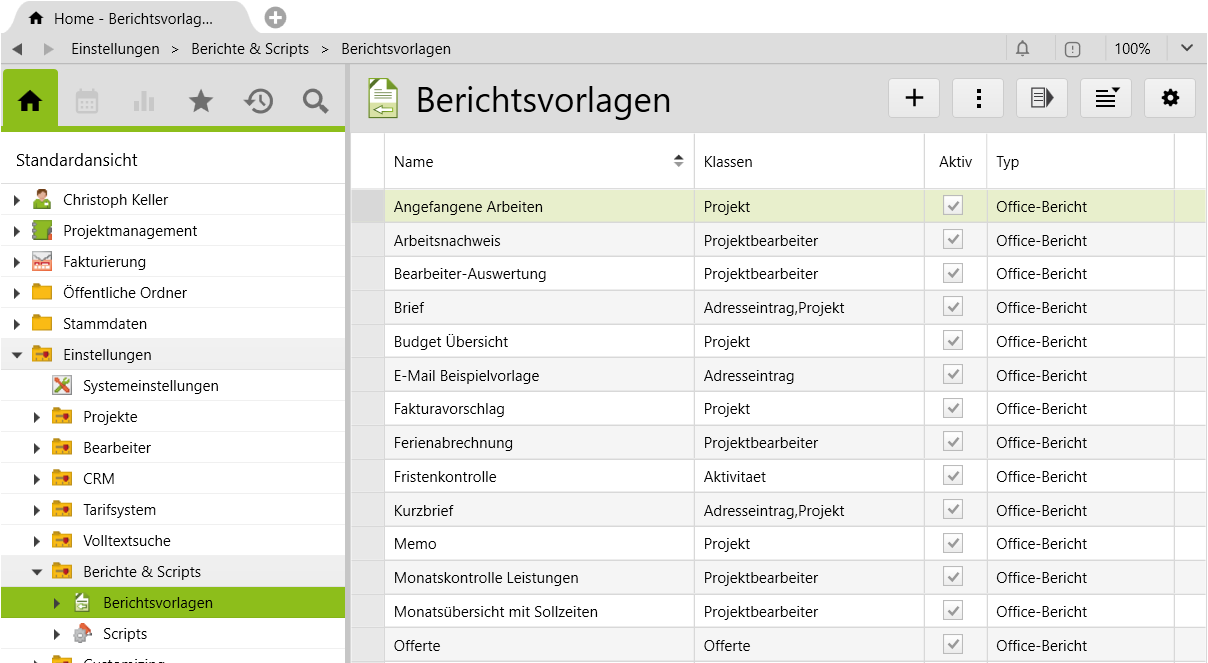The width and height of the screenshot is (1208, 663).
Task: Switch to Home - Berichtsvorlagen tab
Action: (132, 18)
